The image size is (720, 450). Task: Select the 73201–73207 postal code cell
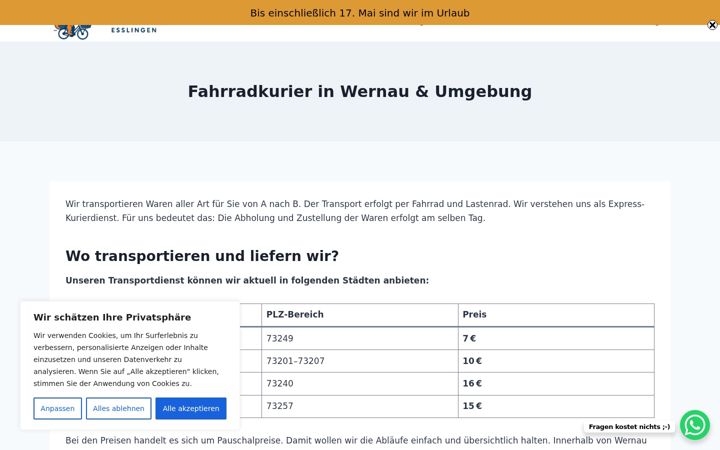(x=360, y=361)
